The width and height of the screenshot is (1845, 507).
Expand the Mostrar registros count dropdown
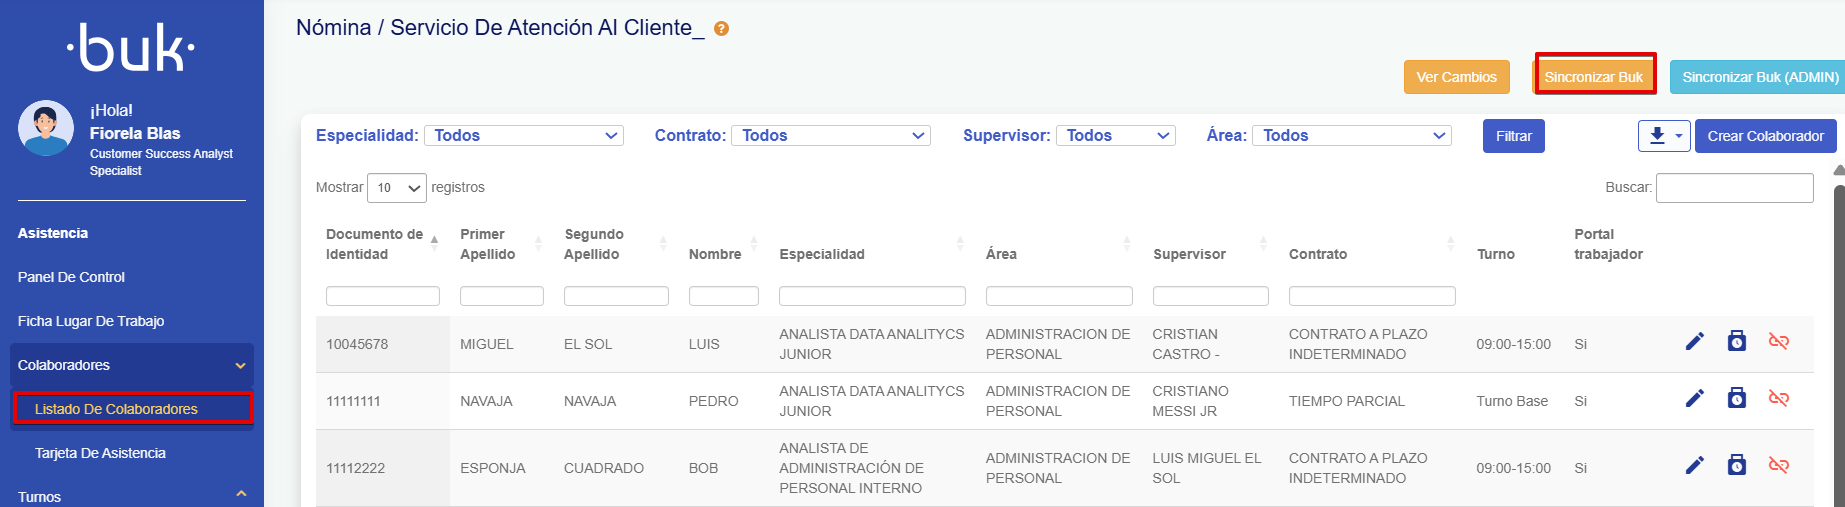(397, 188)
